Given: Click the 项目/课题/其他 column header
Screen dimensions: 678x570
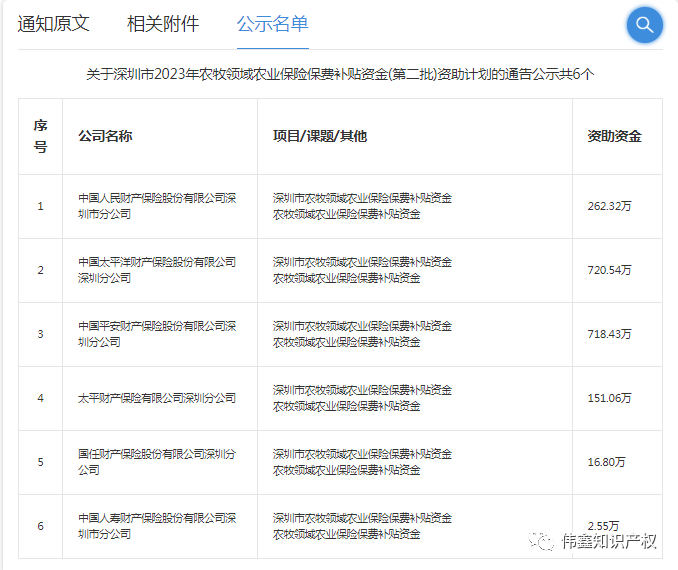Looking at the screenshot, I should pos(320,136).
